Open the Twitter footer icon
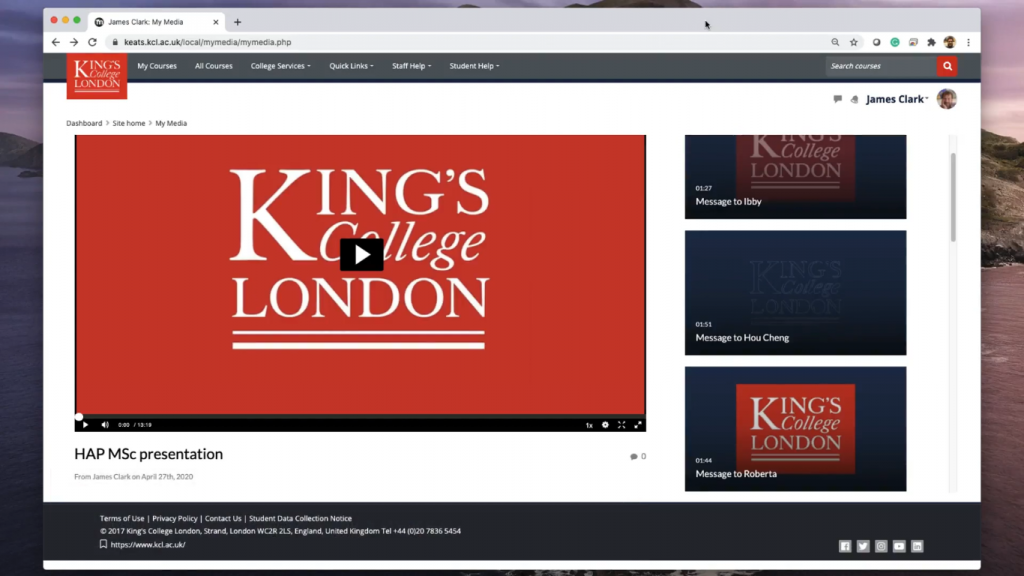The width and height of the screenshot is (1024, 576). [863, 546]
